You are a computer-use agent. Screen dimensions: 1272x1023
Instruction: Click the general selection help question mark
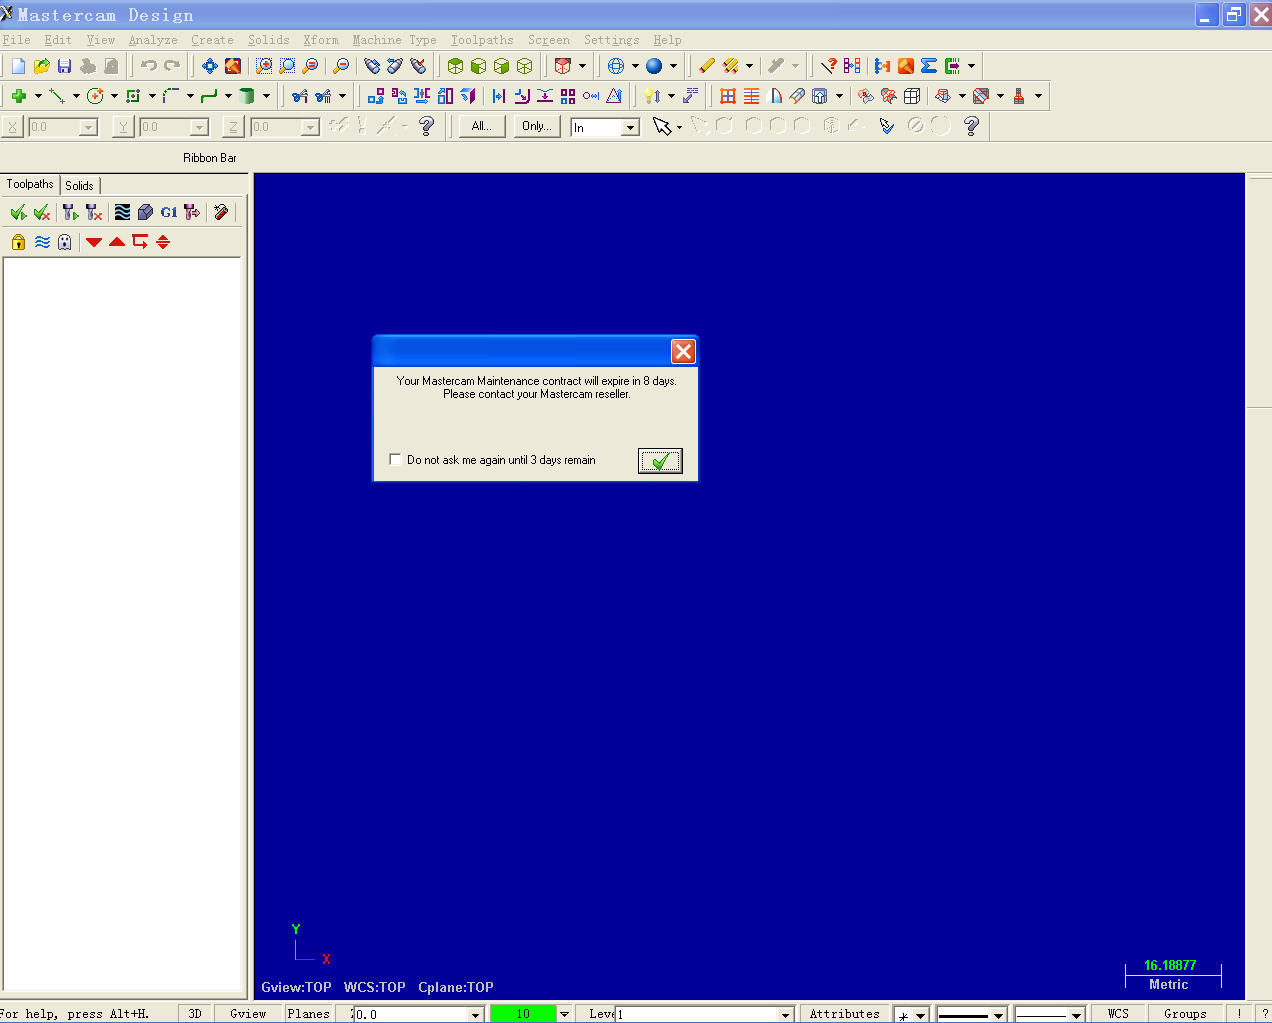pos(971,126)
